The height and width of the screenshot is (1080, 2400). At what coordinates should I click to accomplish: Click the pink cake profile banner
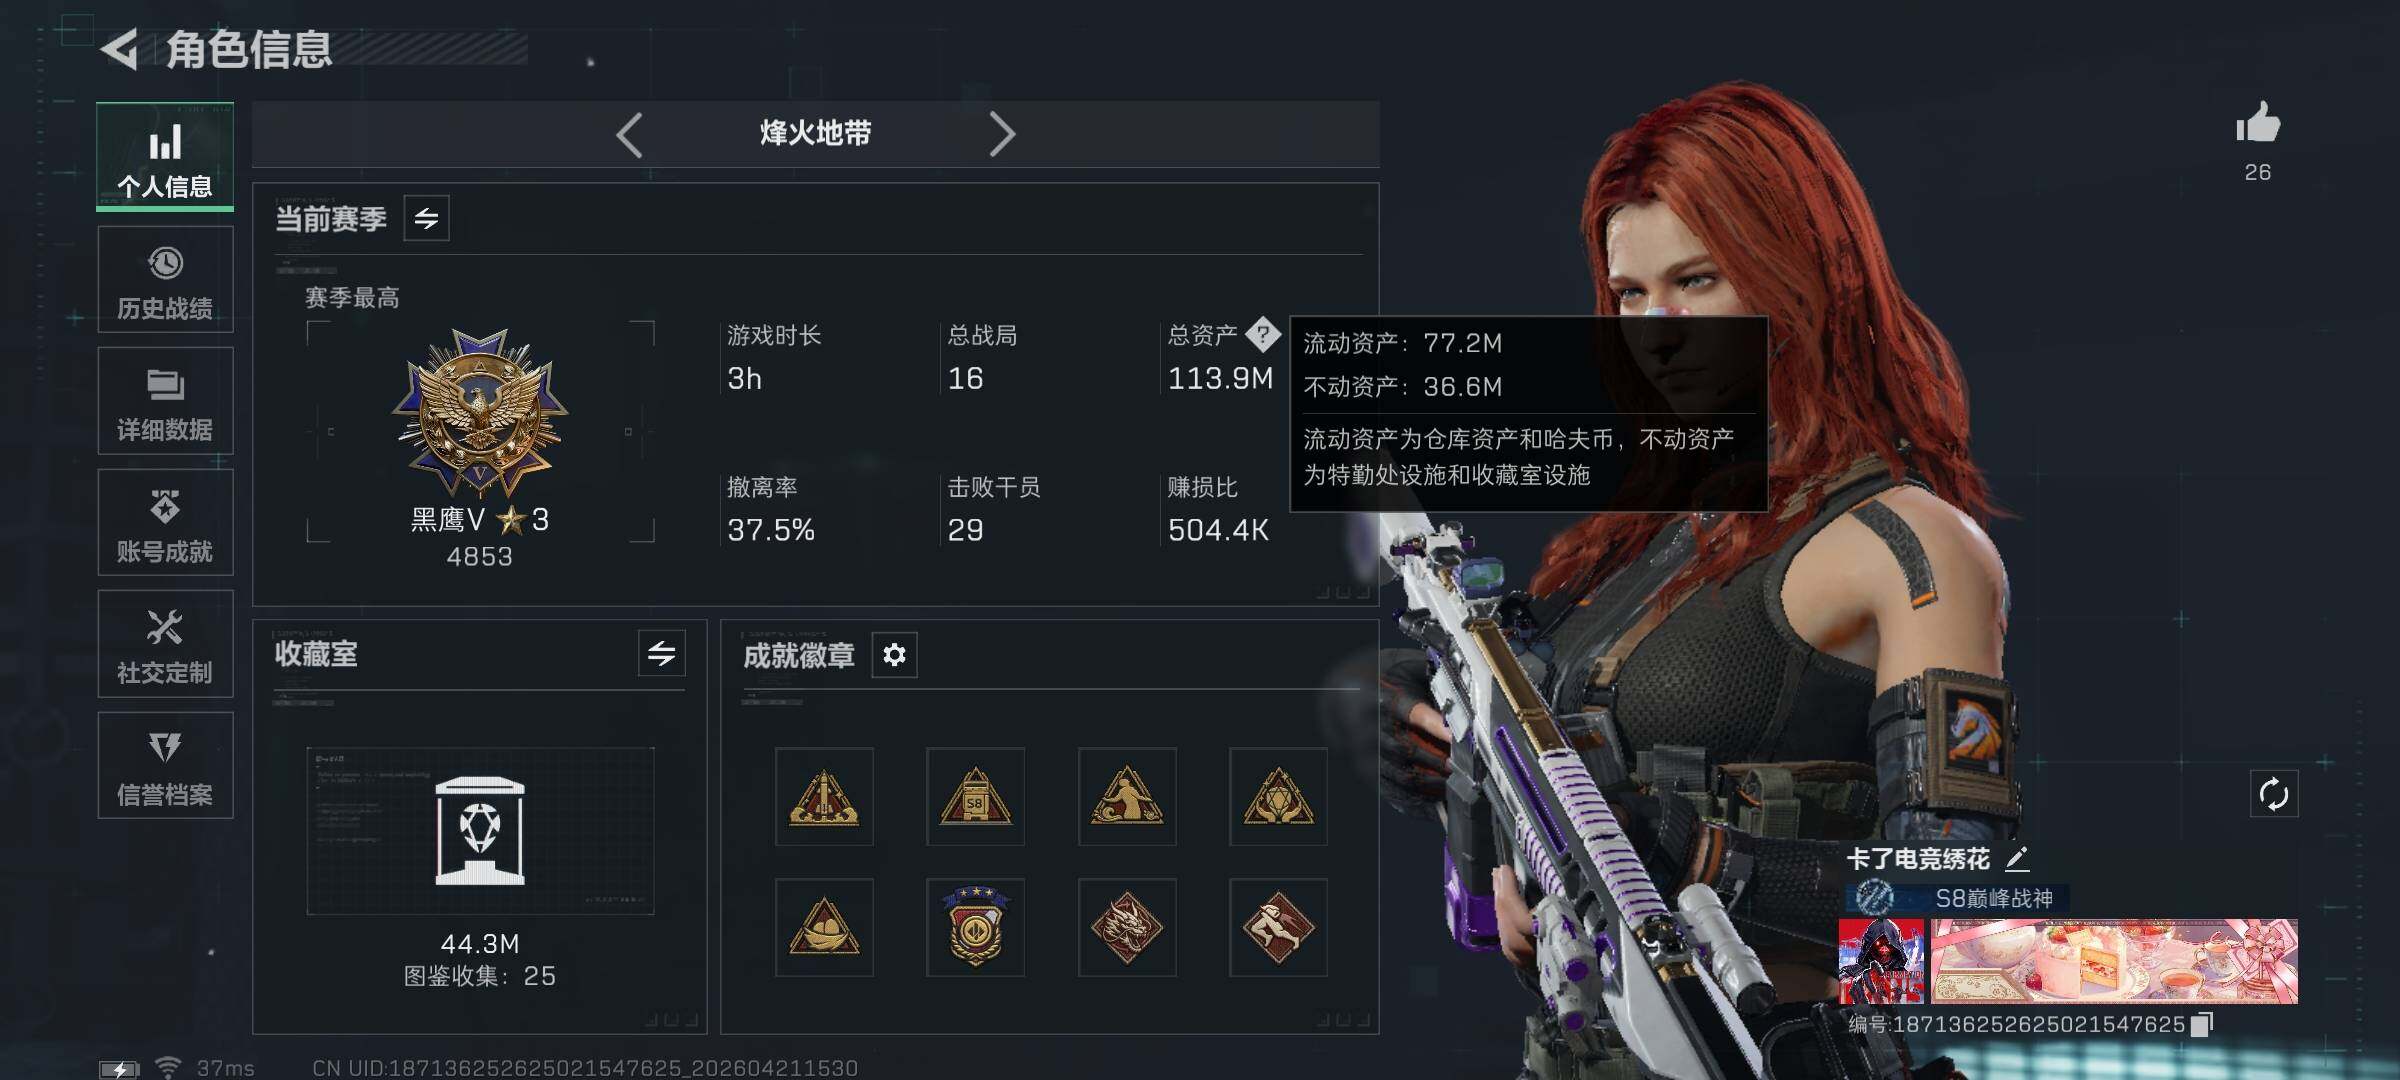point(2113,961)
